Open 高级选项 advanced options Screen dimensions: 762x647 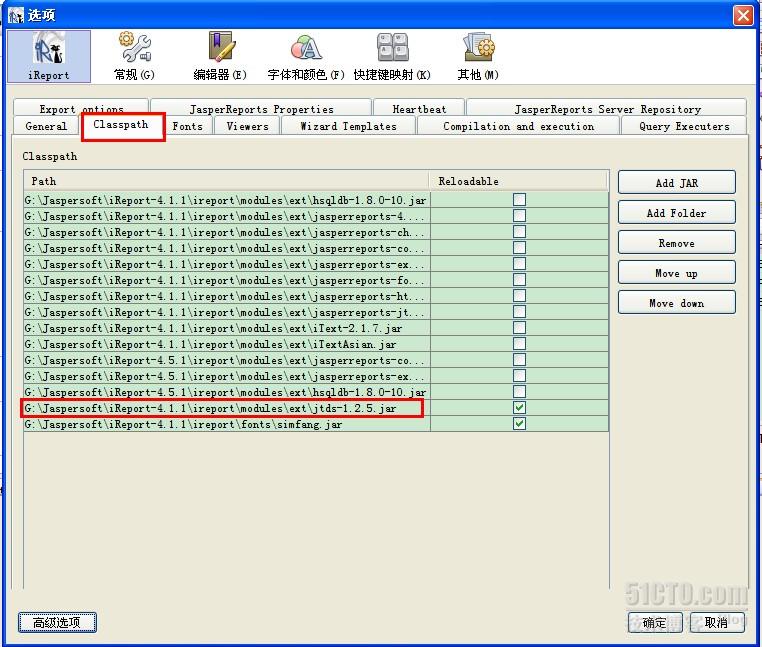point(57,622)
